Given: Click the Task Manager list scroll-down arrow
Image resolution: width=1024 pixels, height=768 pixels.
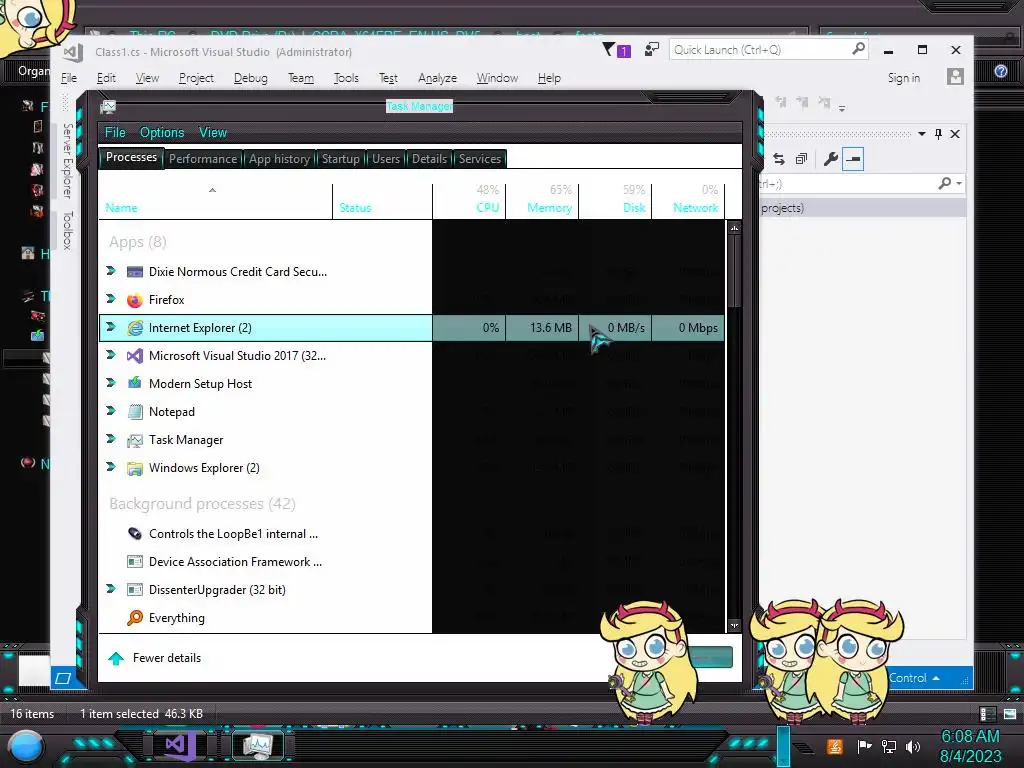Looking at the screenshot, I should point(734,625).
